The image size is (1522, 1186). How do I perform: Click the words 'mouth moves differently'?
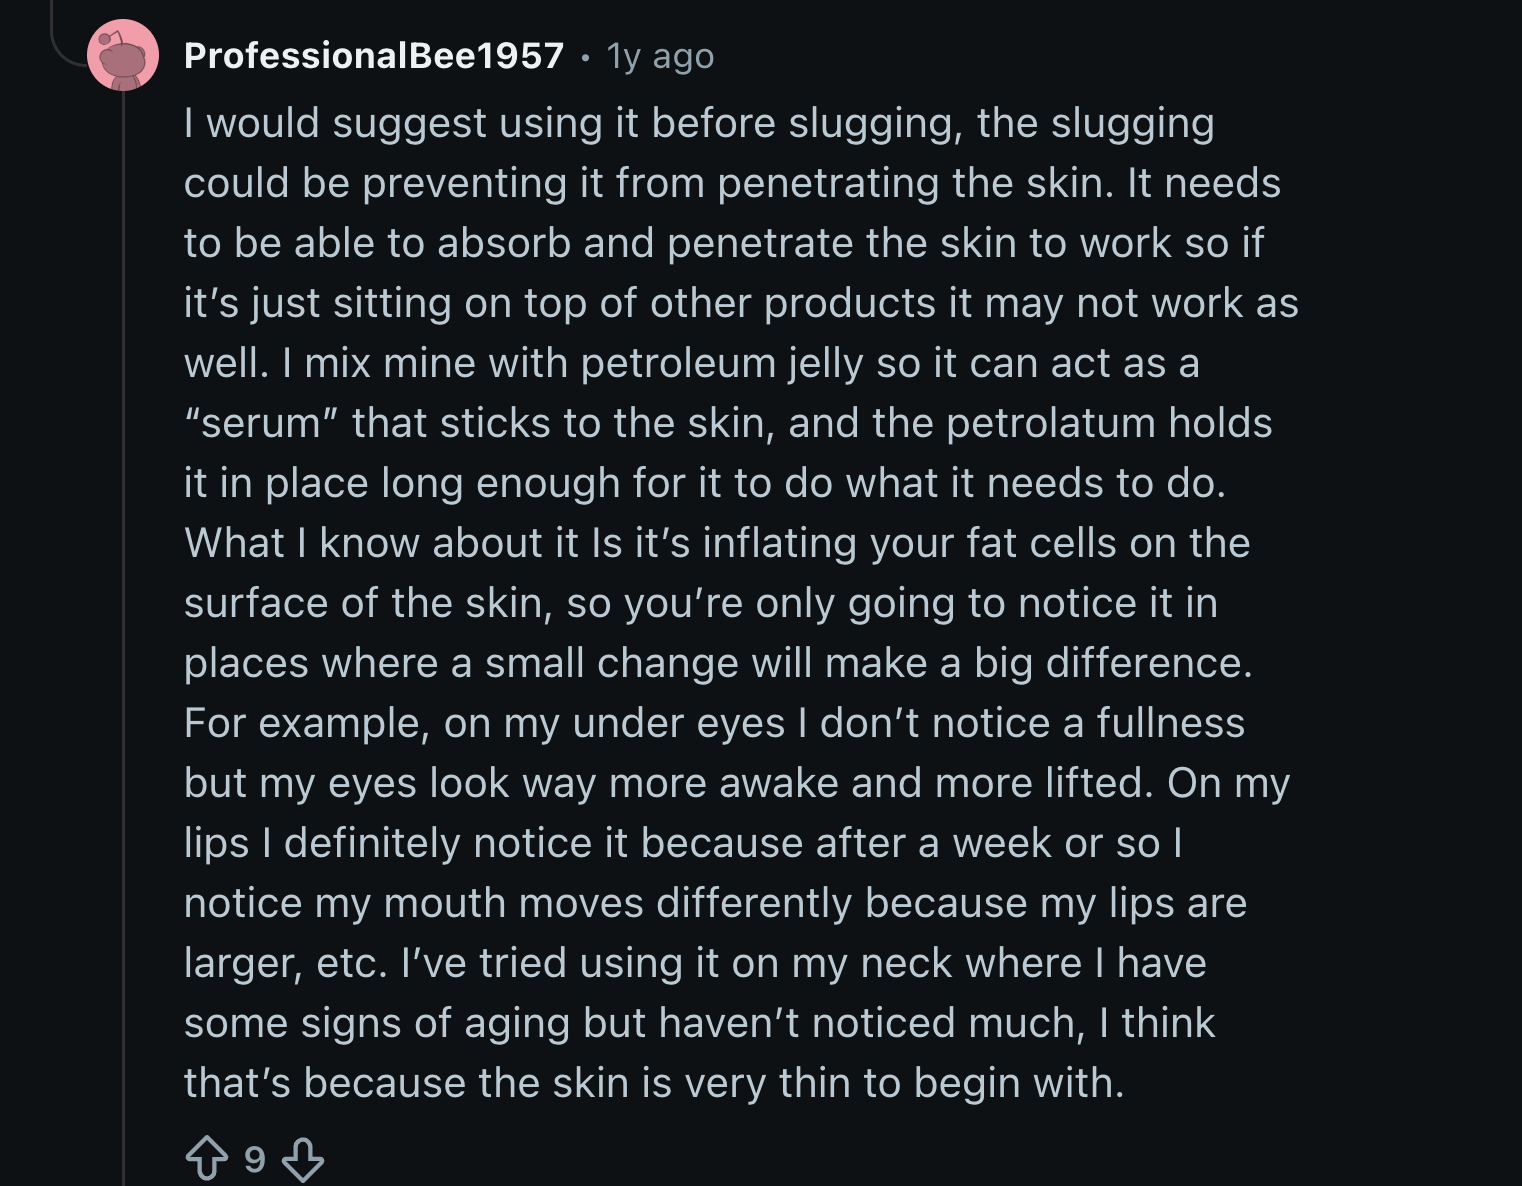619,903
